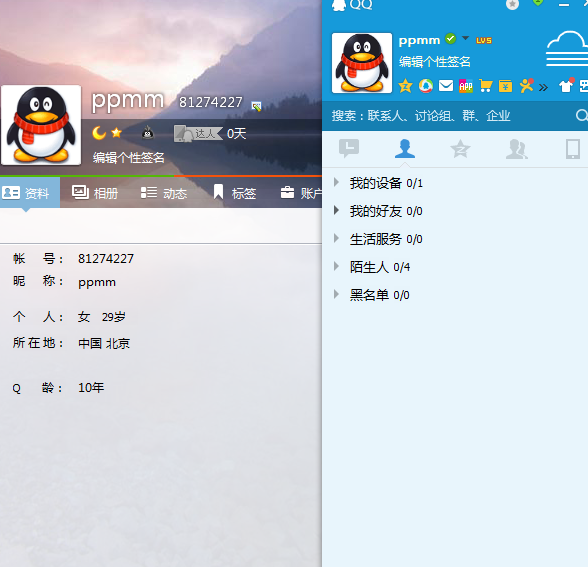Click the moon level icon on the profile
588x567 pixels.
99,133
